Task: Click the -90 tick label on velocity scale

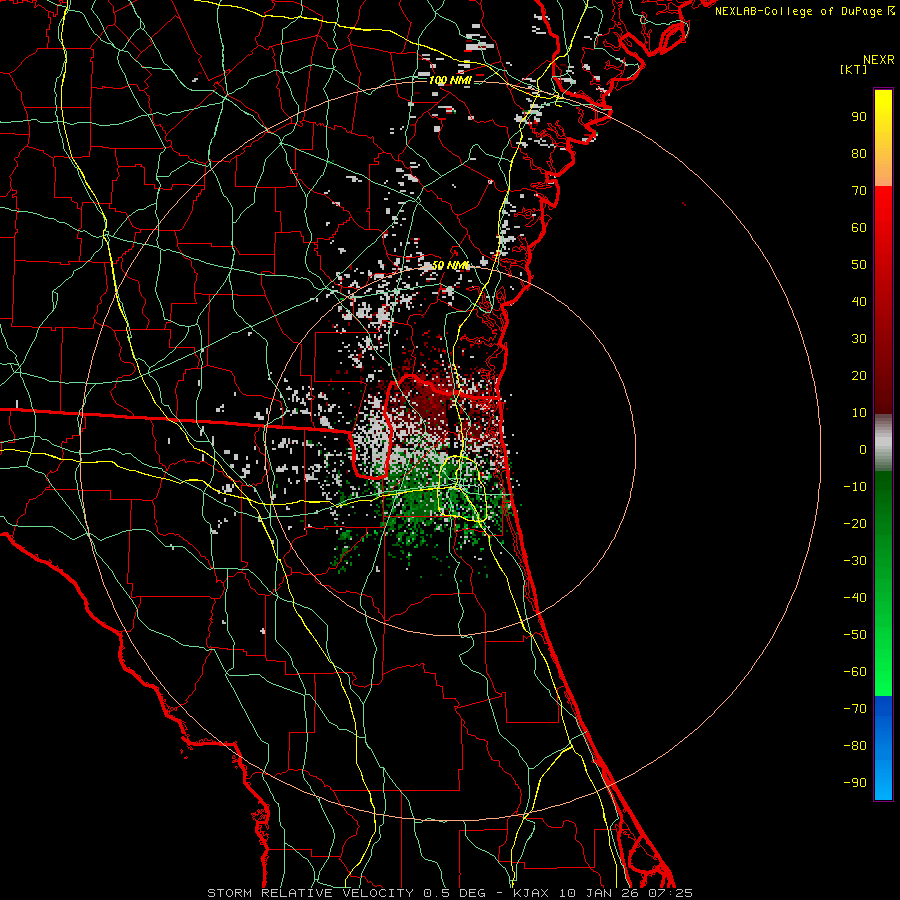Action: [855, 783]
